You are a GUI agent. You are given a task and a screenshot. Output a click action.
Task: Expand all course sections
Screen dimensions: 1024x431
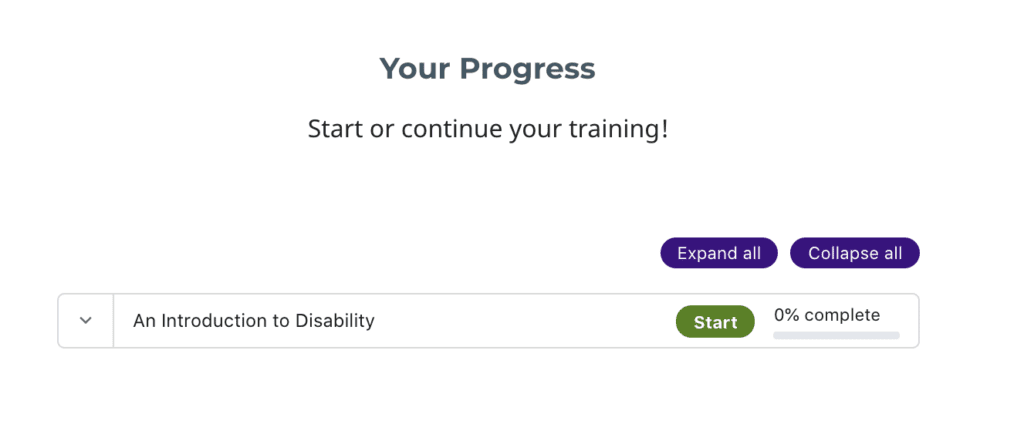coord(718,253)
